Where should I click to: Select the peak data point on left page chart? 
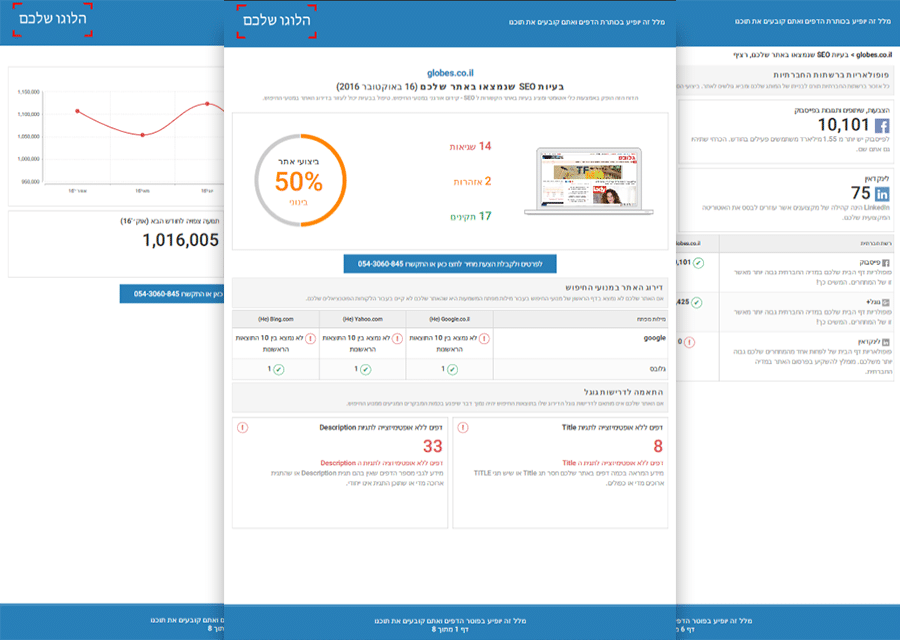tap(208, 104)
